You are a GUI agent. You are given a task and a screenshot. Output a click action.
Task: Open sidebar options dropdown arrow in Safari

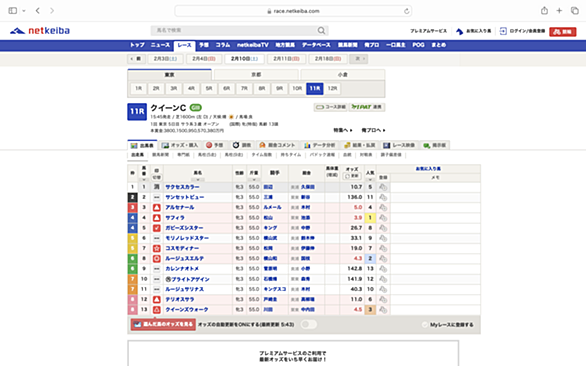24,11
